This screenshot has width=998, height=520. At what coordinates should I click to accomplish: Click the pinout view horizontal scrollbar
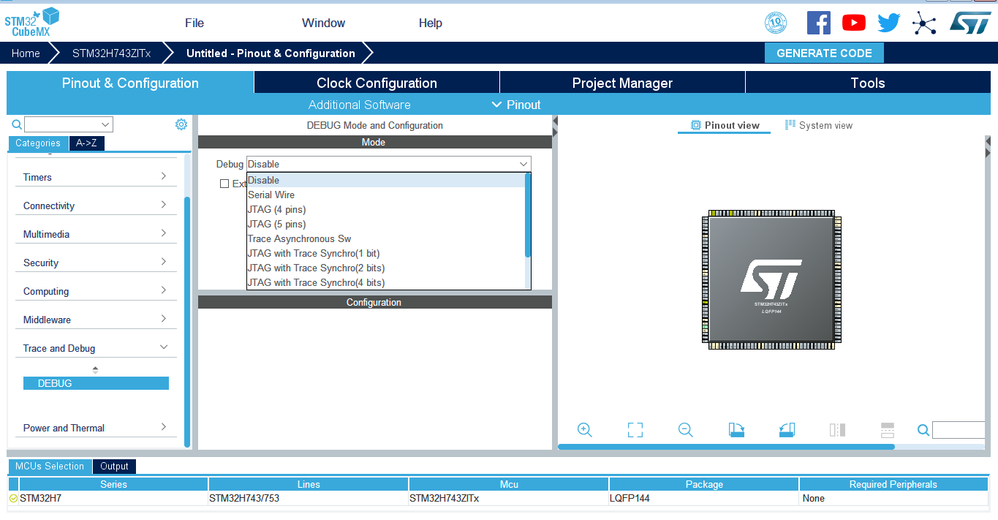pyautogui.click(x=726, y=447)
